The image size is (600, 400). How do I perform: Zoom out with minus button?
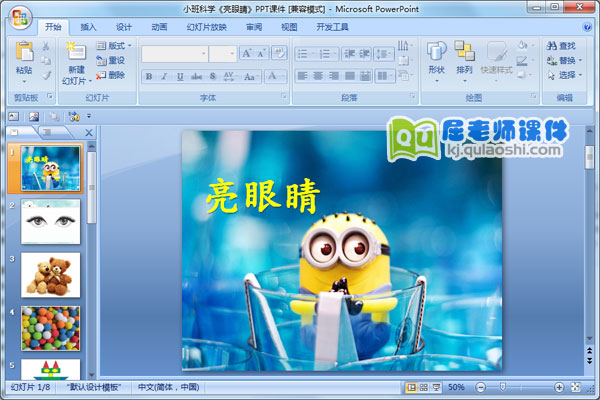point(481,387)
